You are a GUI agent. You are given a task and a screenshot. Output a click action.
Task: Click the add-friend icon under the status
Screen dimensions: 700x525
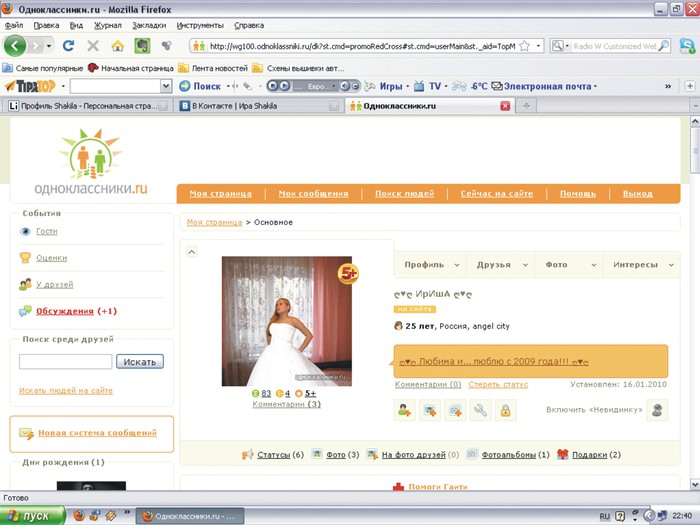click(x=404, y=410)
